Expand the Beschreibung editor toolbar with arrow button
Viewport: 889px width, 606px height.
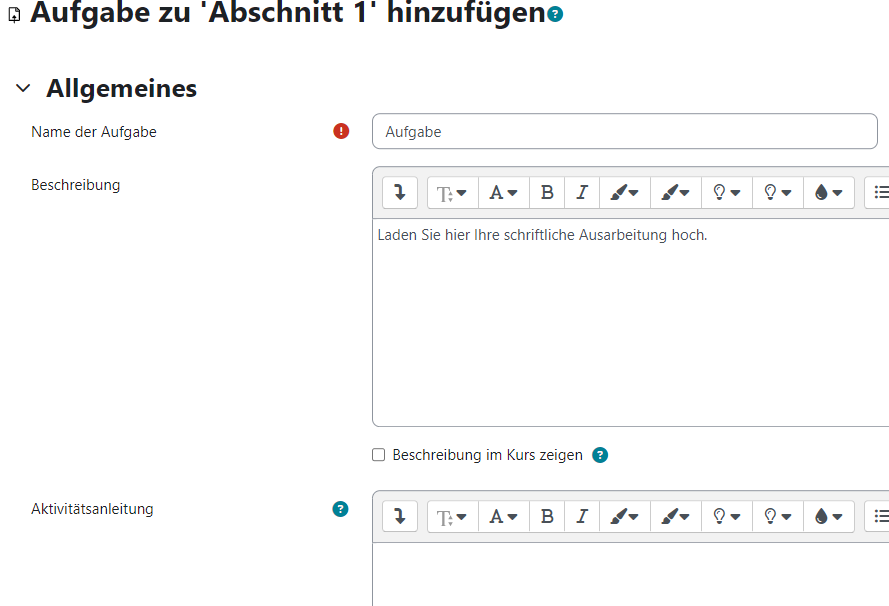point(399,192)
